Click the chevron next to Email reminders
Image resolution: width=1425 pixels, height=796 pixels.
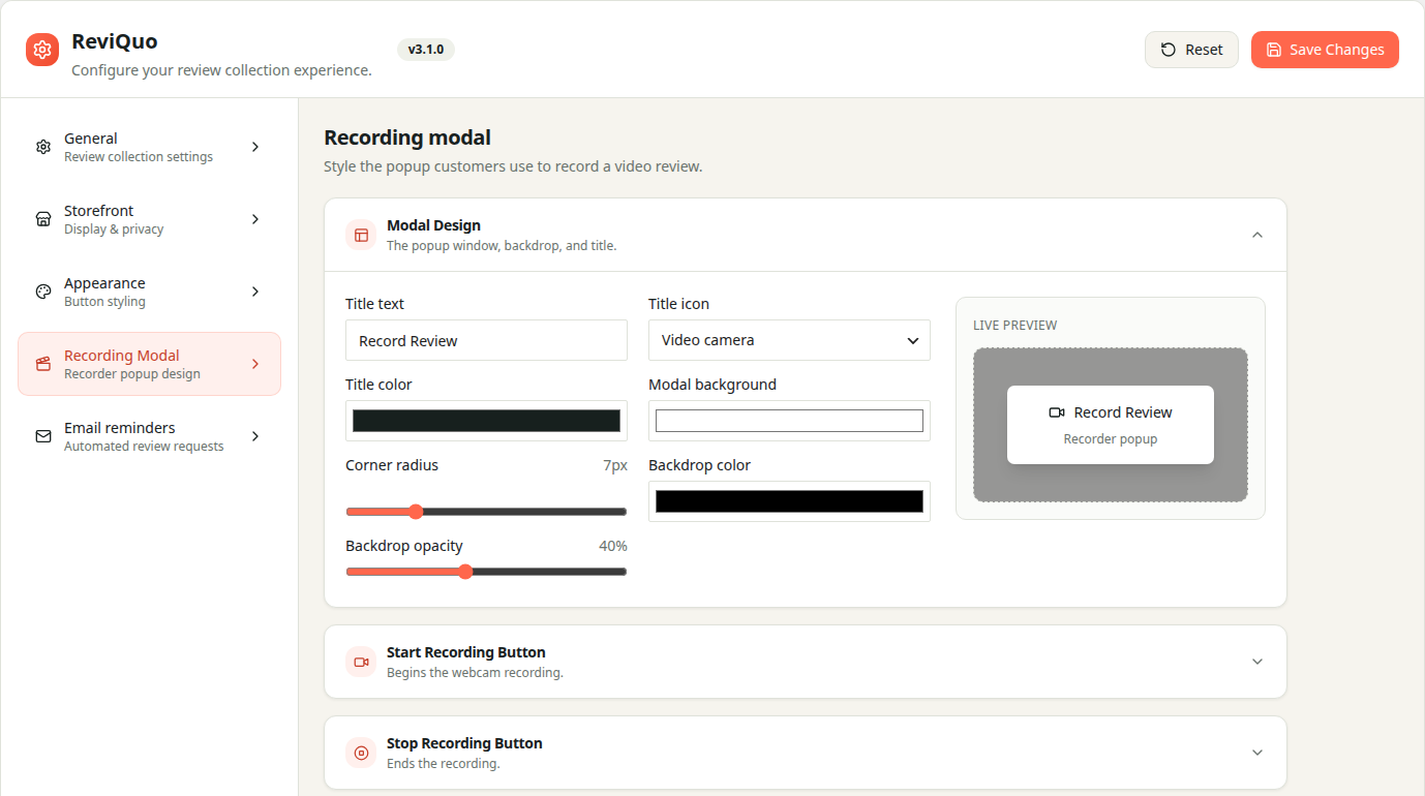tap(255, 436)
